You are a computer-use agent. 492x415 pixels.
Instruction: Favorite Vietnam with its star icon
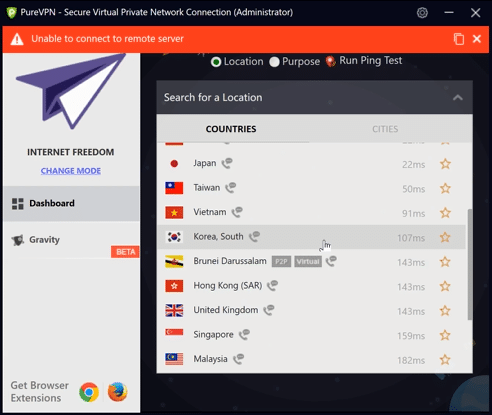(x=445, y=213)
